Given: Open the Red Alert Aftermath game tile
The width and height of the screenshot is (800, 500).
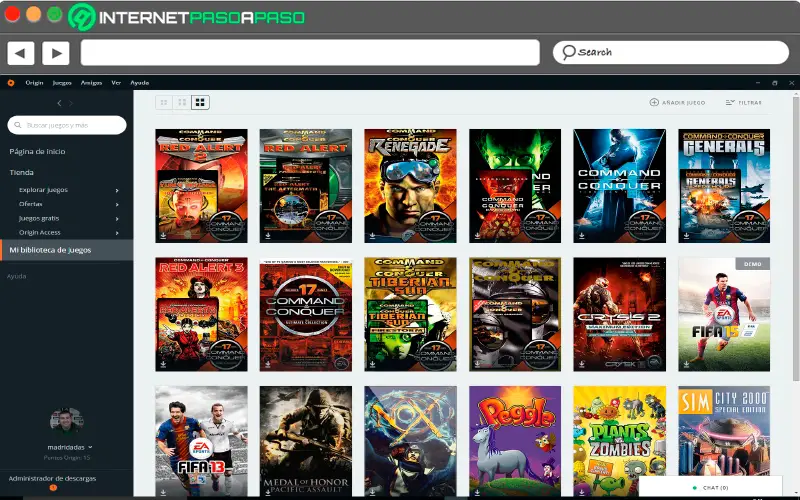Looking at the screenshot, I should (x=306, y=186).
